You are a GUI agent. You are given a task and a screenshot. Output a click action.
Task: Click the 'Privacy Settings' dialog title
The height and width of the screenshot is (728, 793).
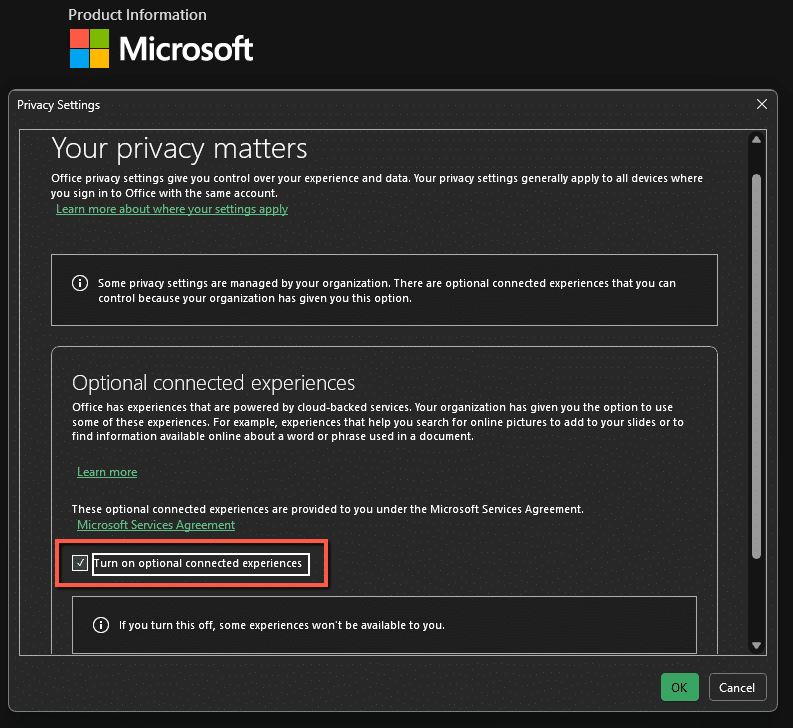(x=59, y=105)
